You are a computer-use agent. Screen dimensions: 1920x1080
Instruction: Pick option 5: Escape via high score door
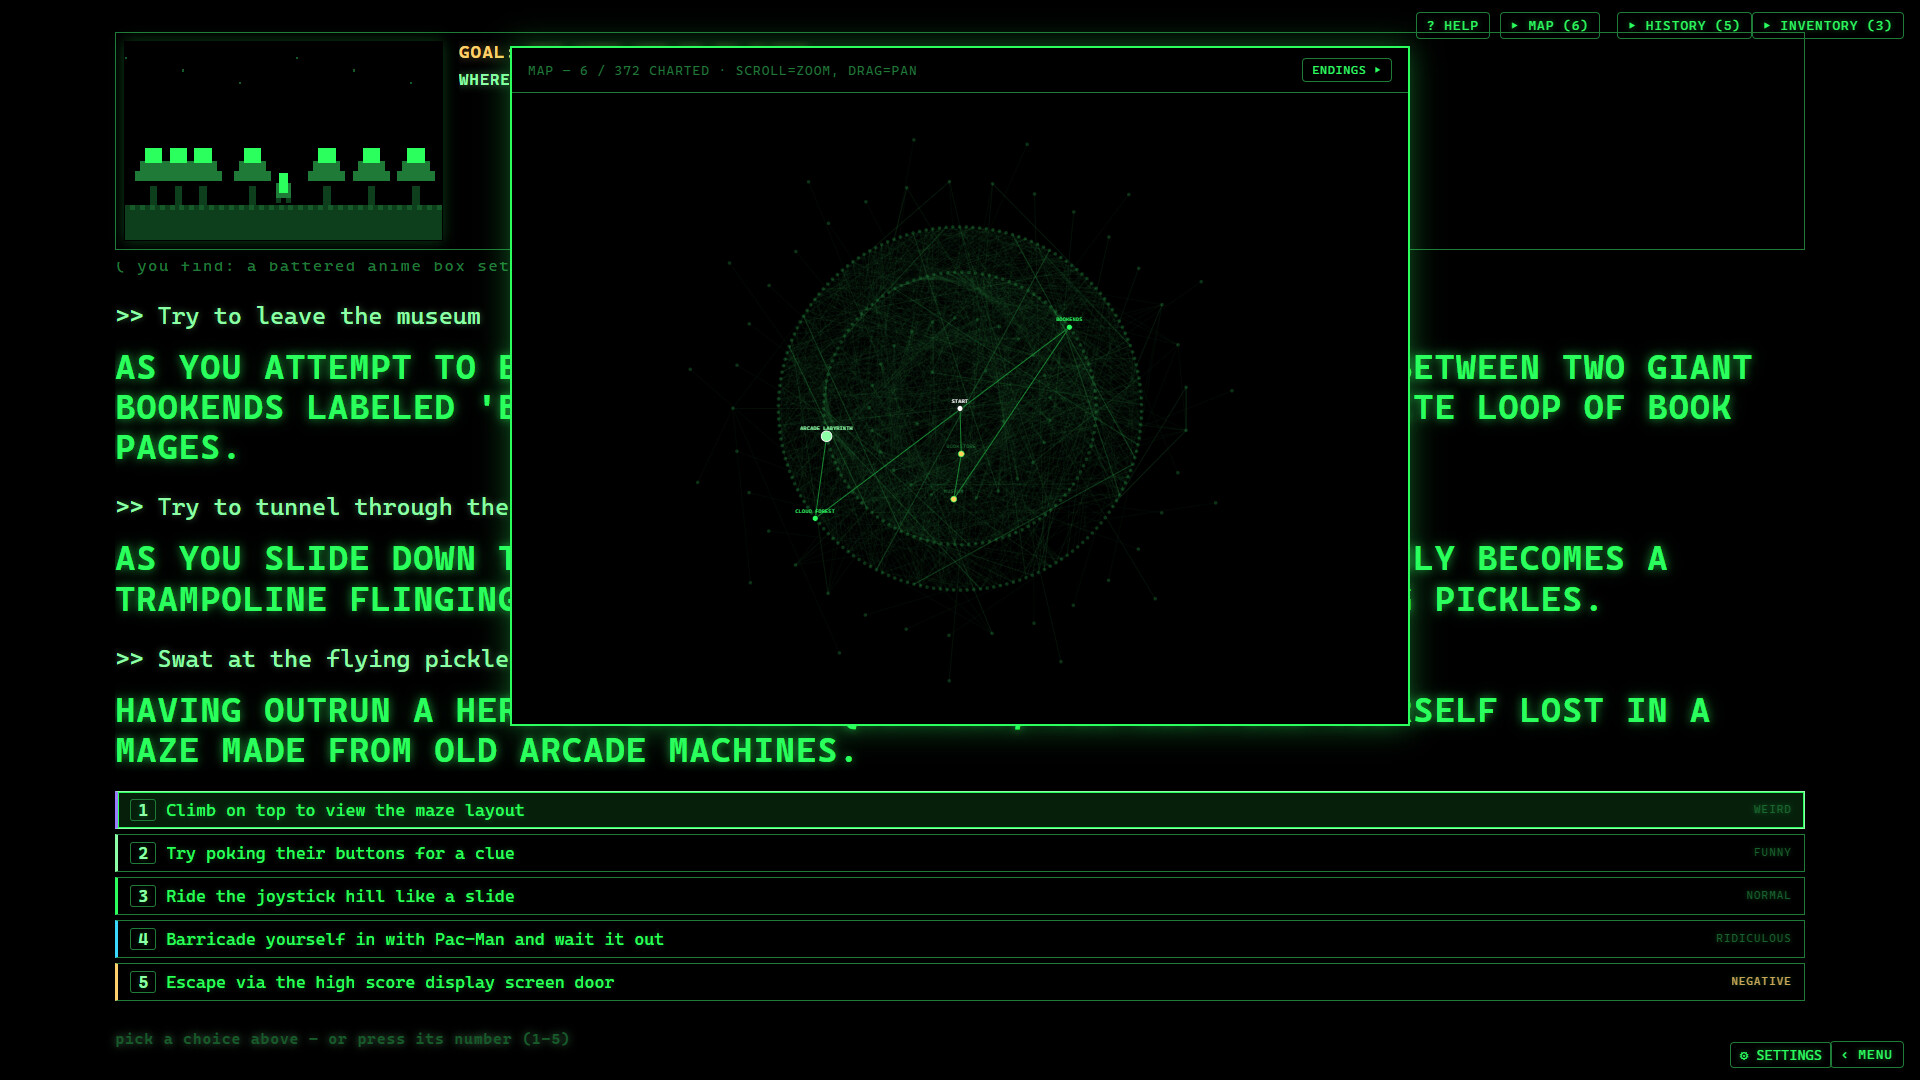pos(960,982)
